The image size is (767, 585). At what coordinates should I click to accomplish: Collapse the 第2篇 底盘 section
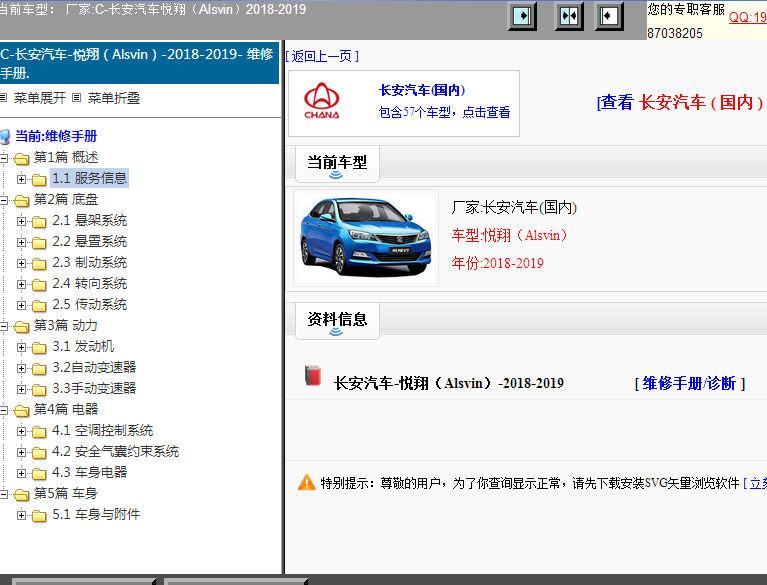pos(3,200)
